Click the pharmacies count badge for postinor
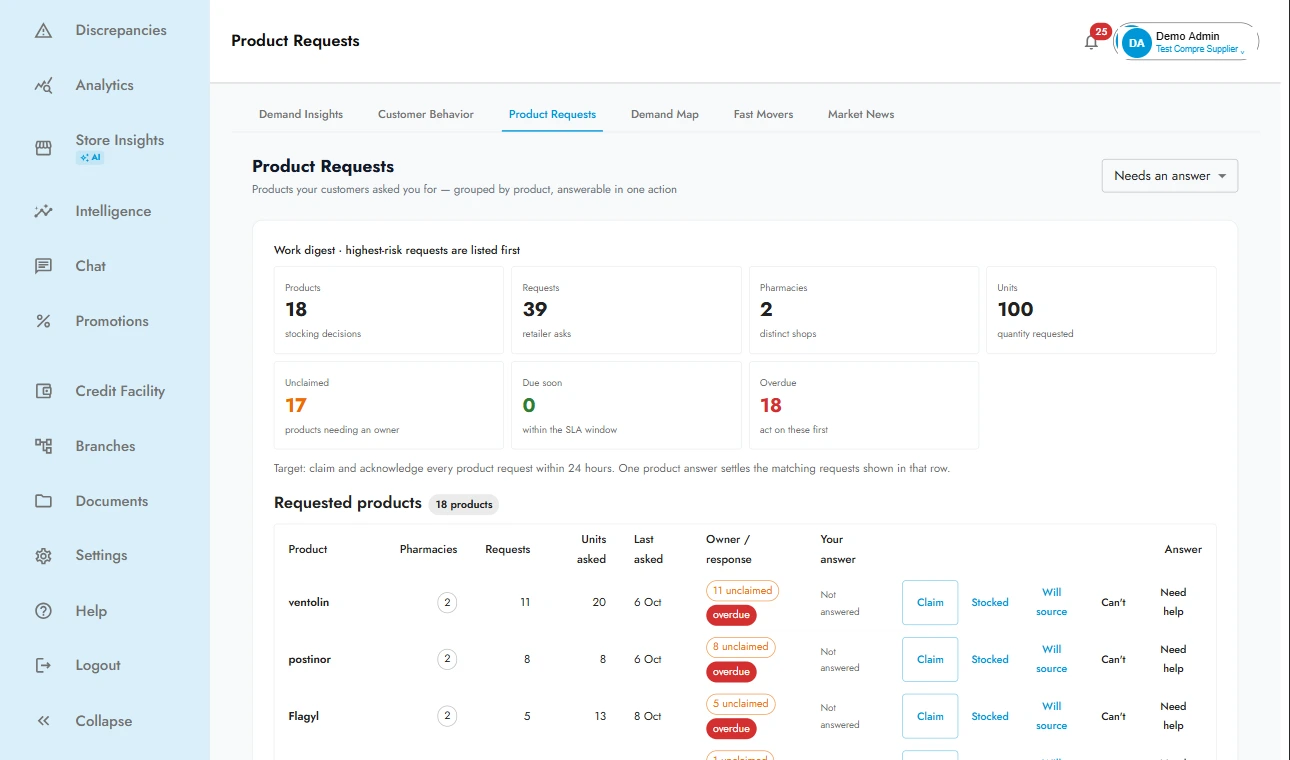The image size is (1290, 760). 447,660
